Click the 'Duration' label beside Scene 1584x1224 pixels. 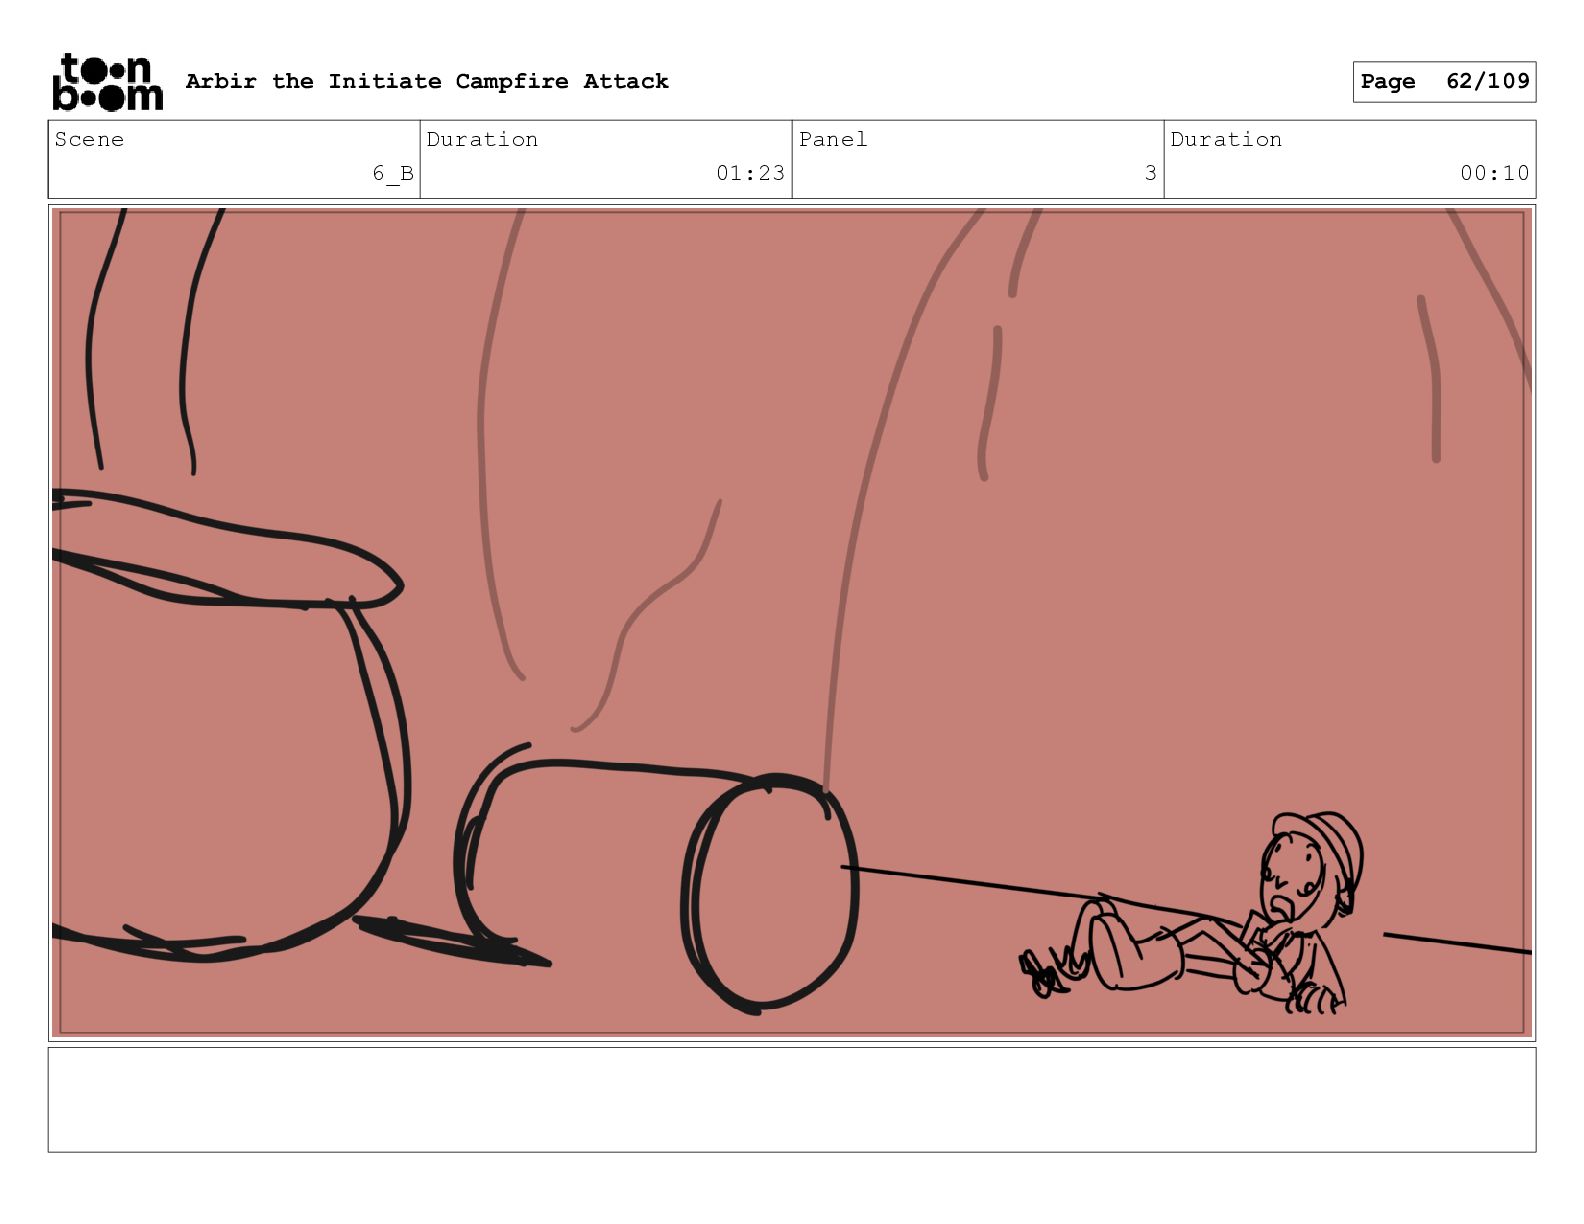click(482, 139)
